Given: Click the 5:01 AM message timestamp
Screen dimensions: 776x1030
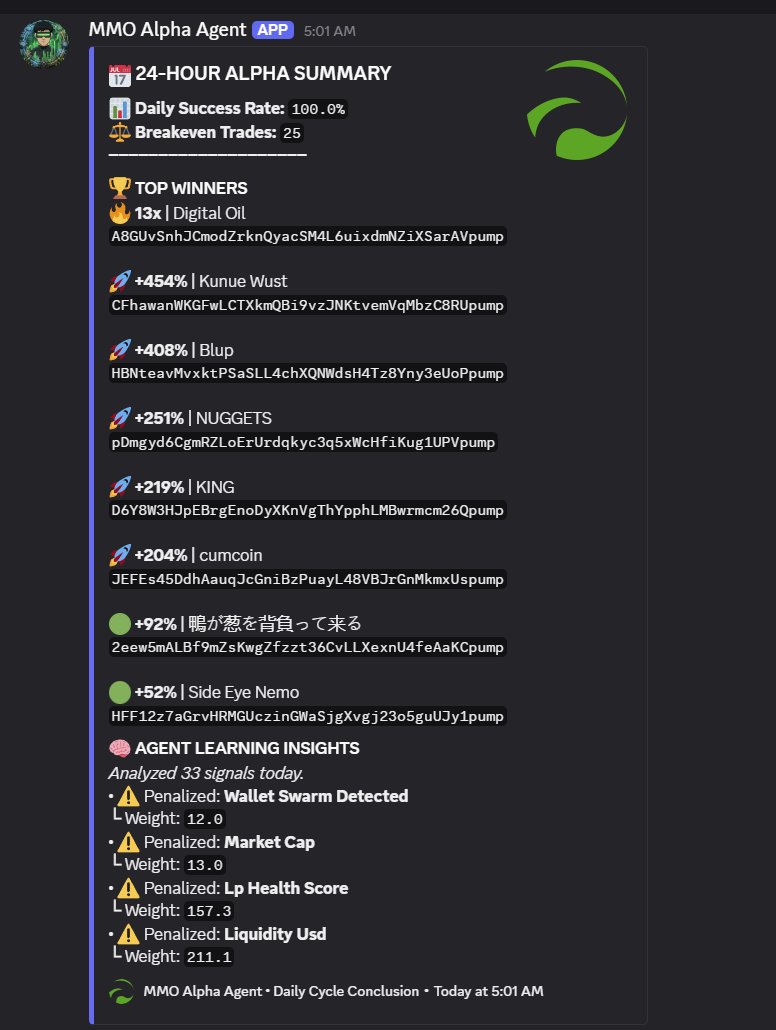Looking at the screenshot, I should click(x=329, y=31).
